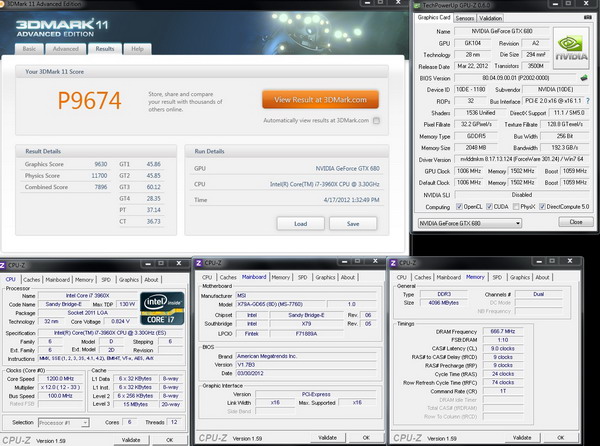Viewport: 600px width, 446px height.
Task: Open the NVIDIA GeForce GTX 680 dropdown
Action: [470, 223]
